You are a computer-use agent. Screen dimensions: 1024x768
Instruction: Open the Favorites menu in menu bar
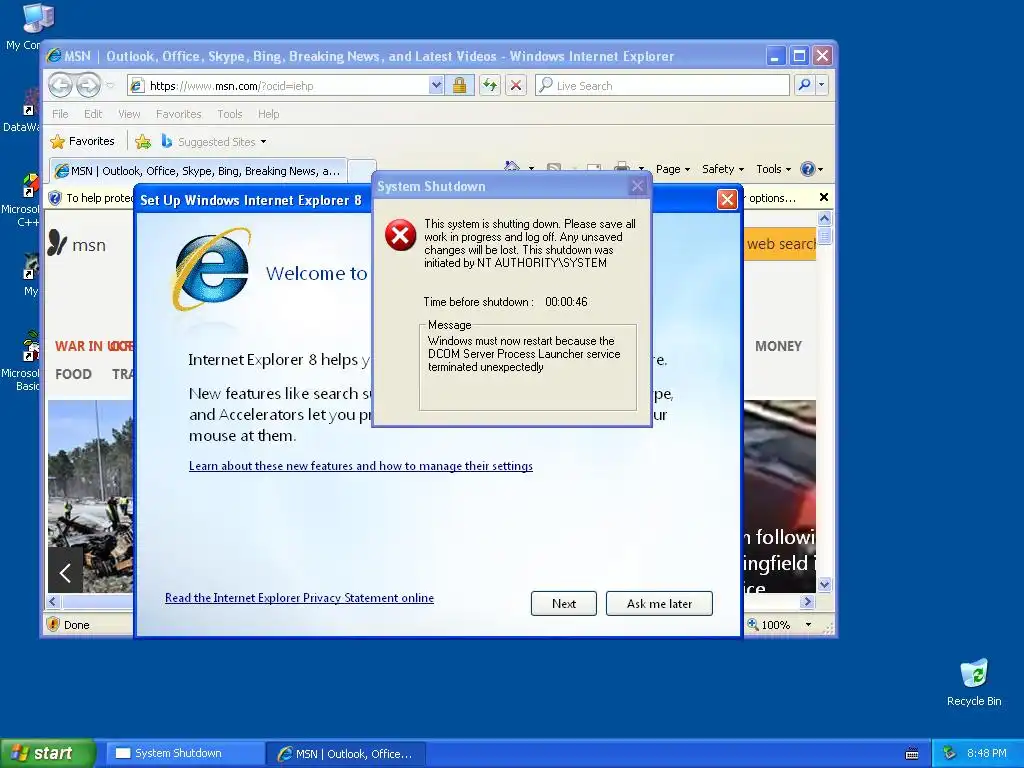[x=178, y=114]
